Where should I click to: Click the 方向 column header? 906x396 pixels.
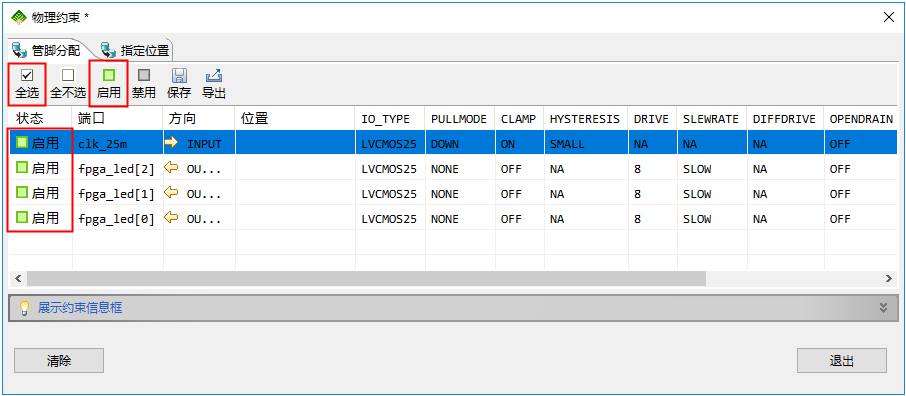pyautogui.click(x=199, y=119)
